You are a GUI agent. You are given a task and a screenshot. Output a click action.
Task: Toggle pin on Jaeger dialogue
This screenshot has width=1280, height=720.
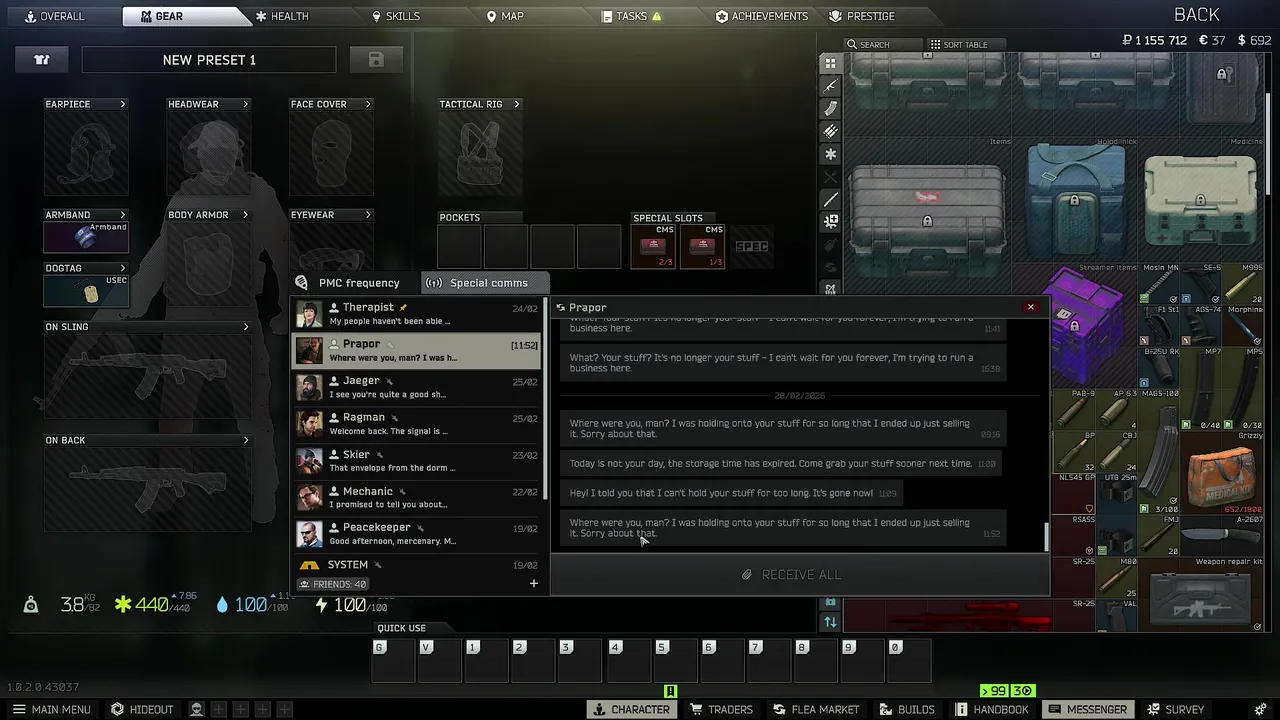pos(389,381)
